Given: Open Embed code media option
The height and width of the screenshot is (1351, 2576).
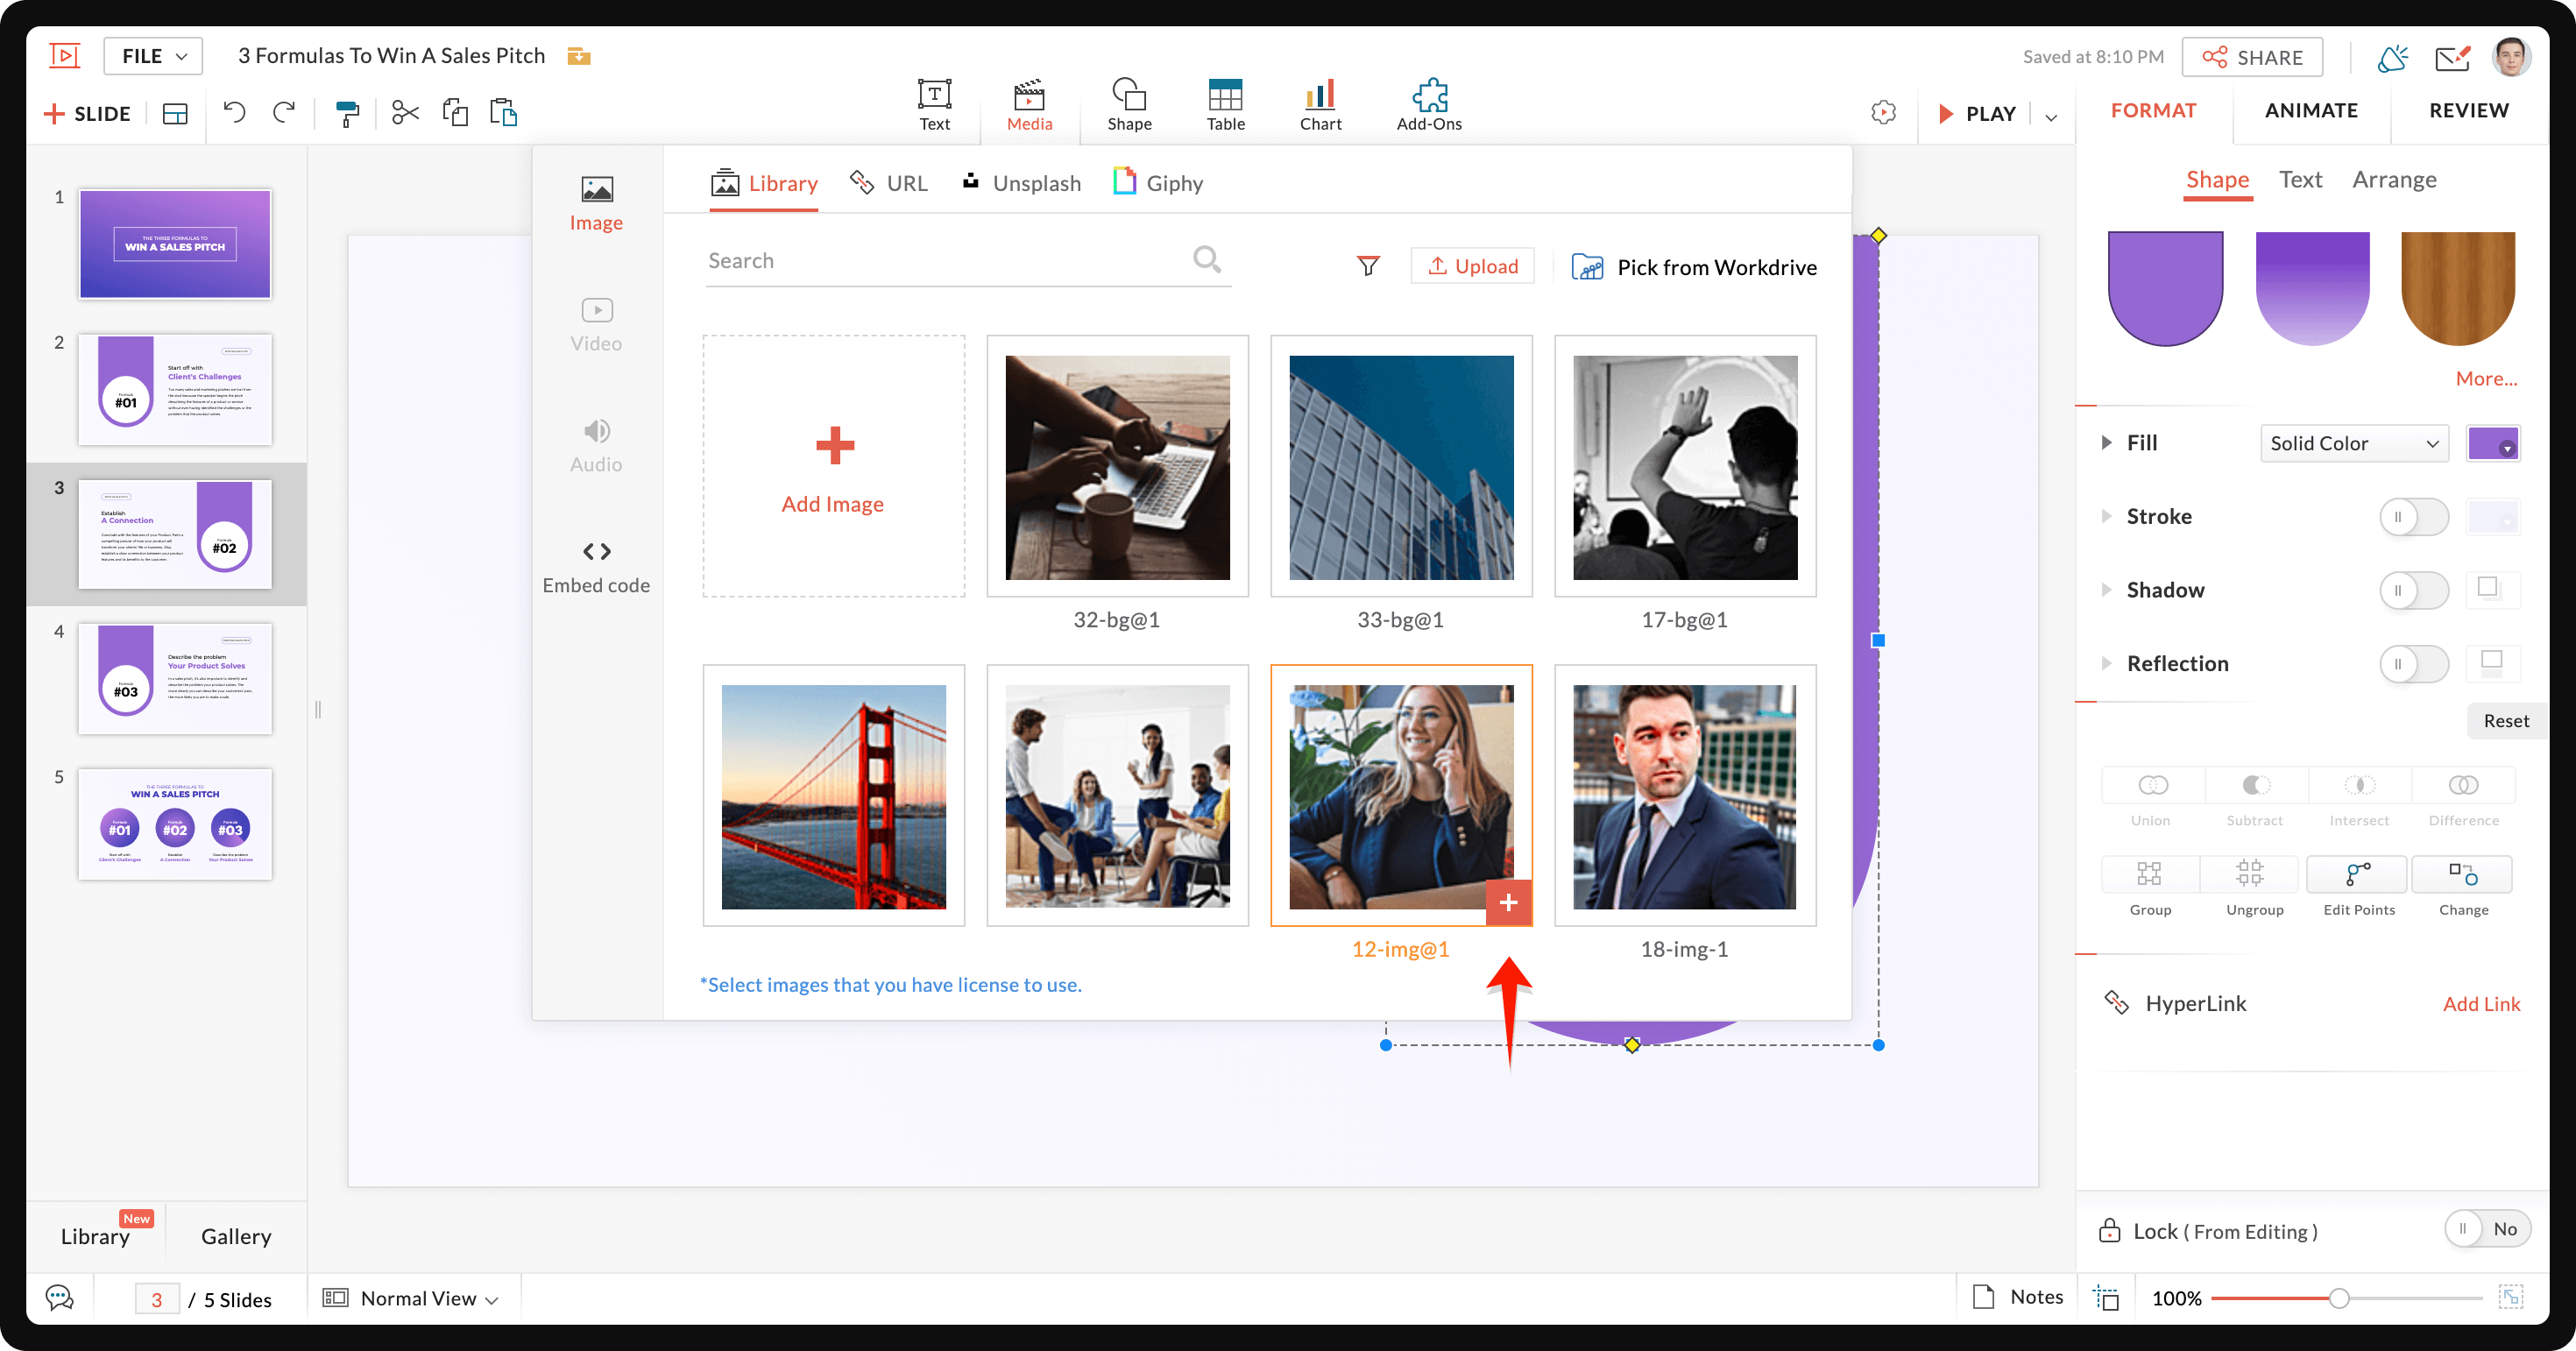Looking at the screenshot, I should click(x=596, y=567).
